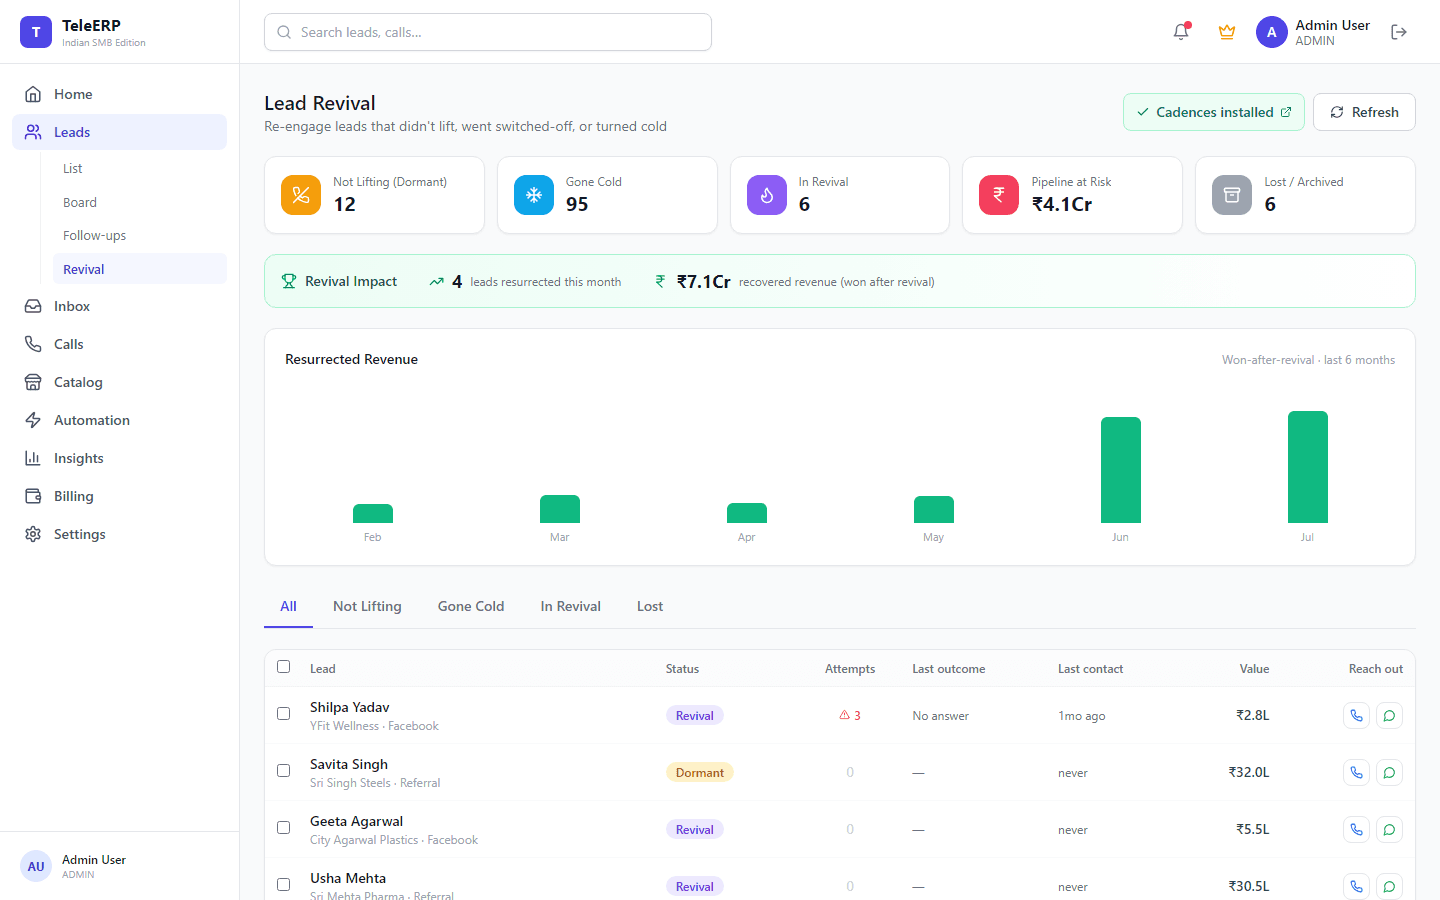Click the Attempts column header
This screenshot has height=900, width=1440.
pos(850,669)
